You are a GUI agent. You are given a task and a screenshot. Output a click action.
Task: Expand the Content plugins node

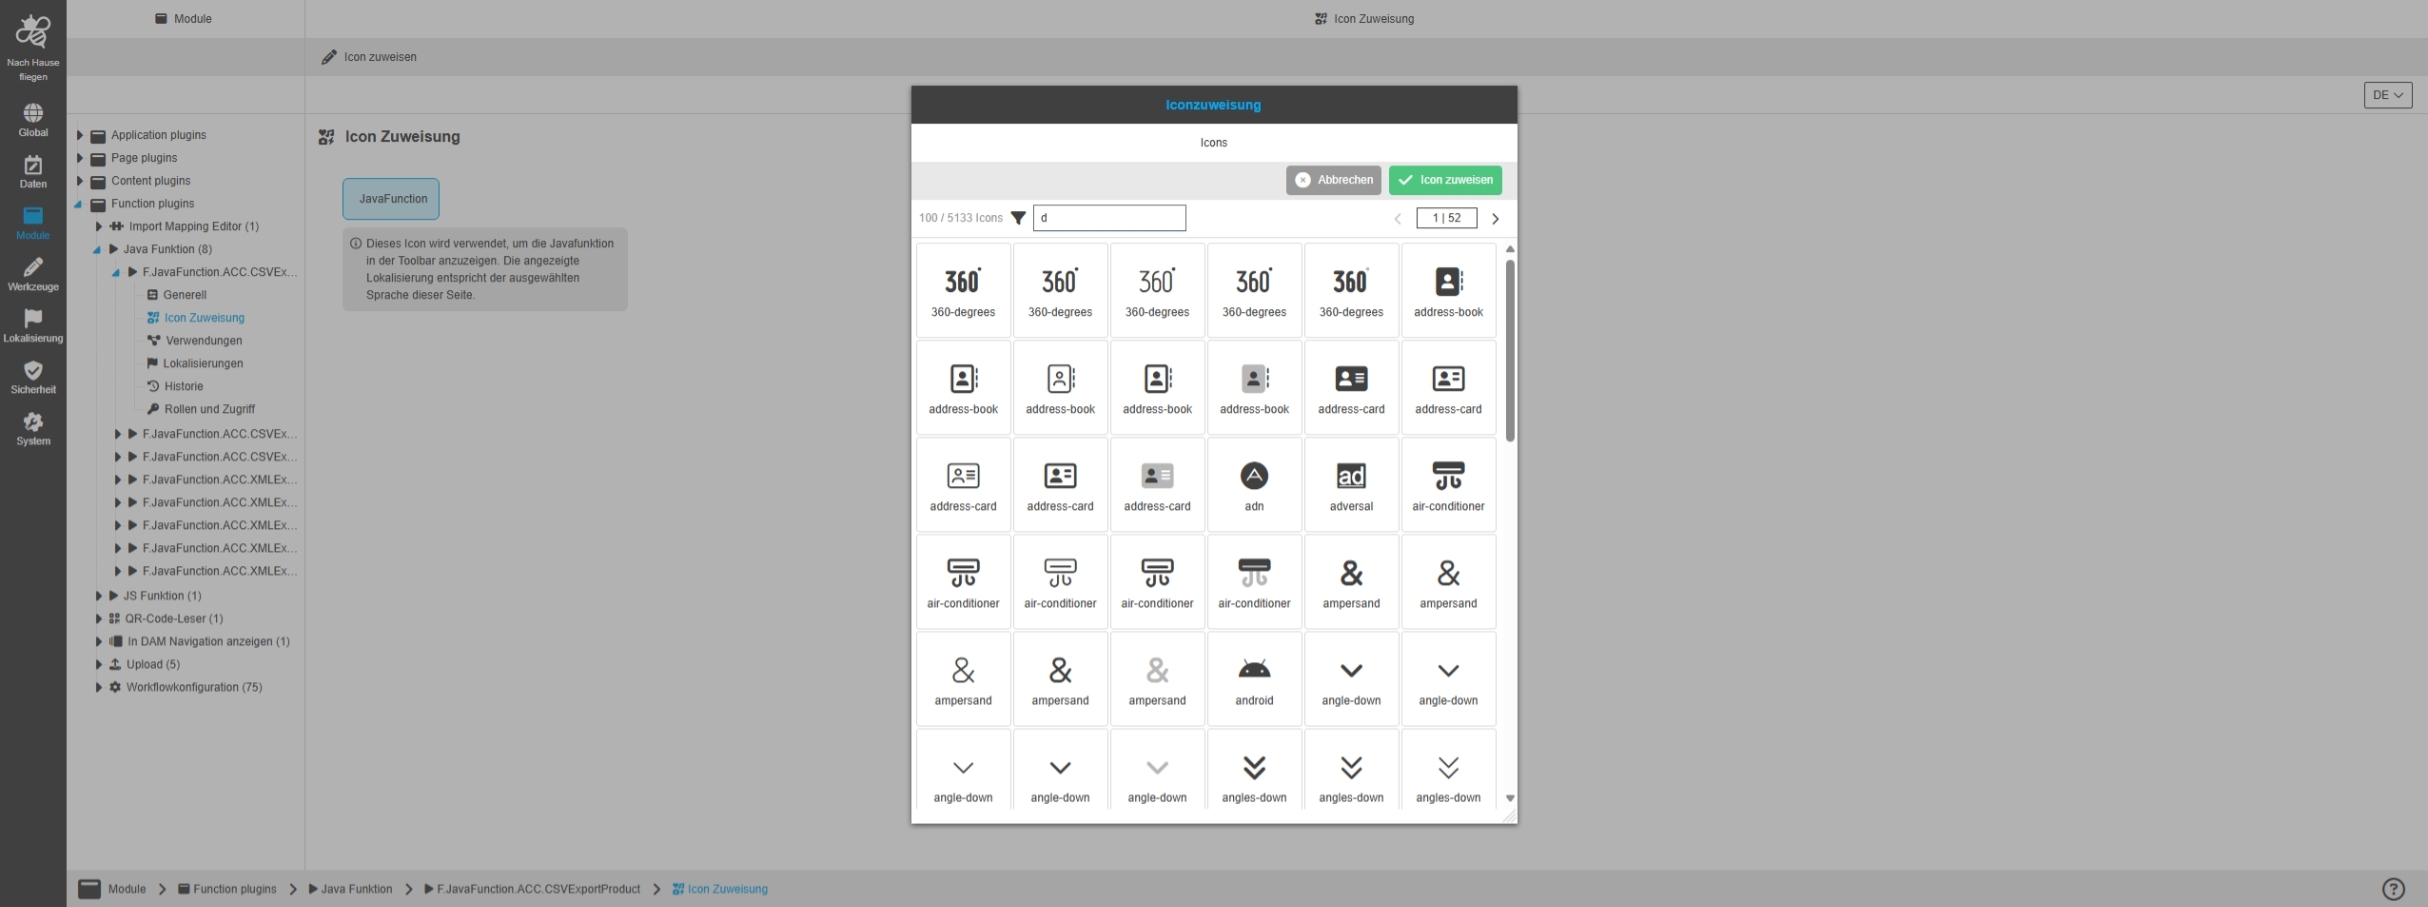tap(80, 181)
